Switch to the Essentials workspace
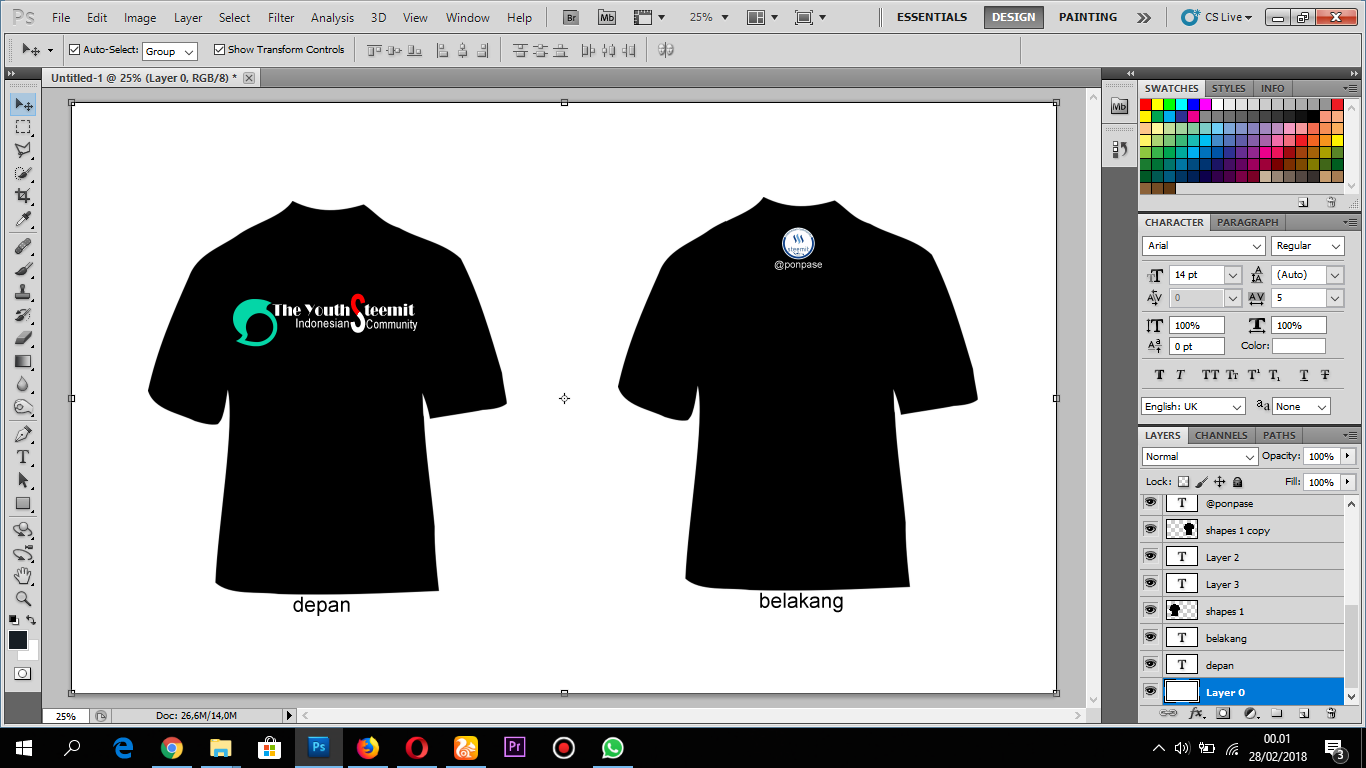The image size is (1366, 768). [x=932, y=18]
